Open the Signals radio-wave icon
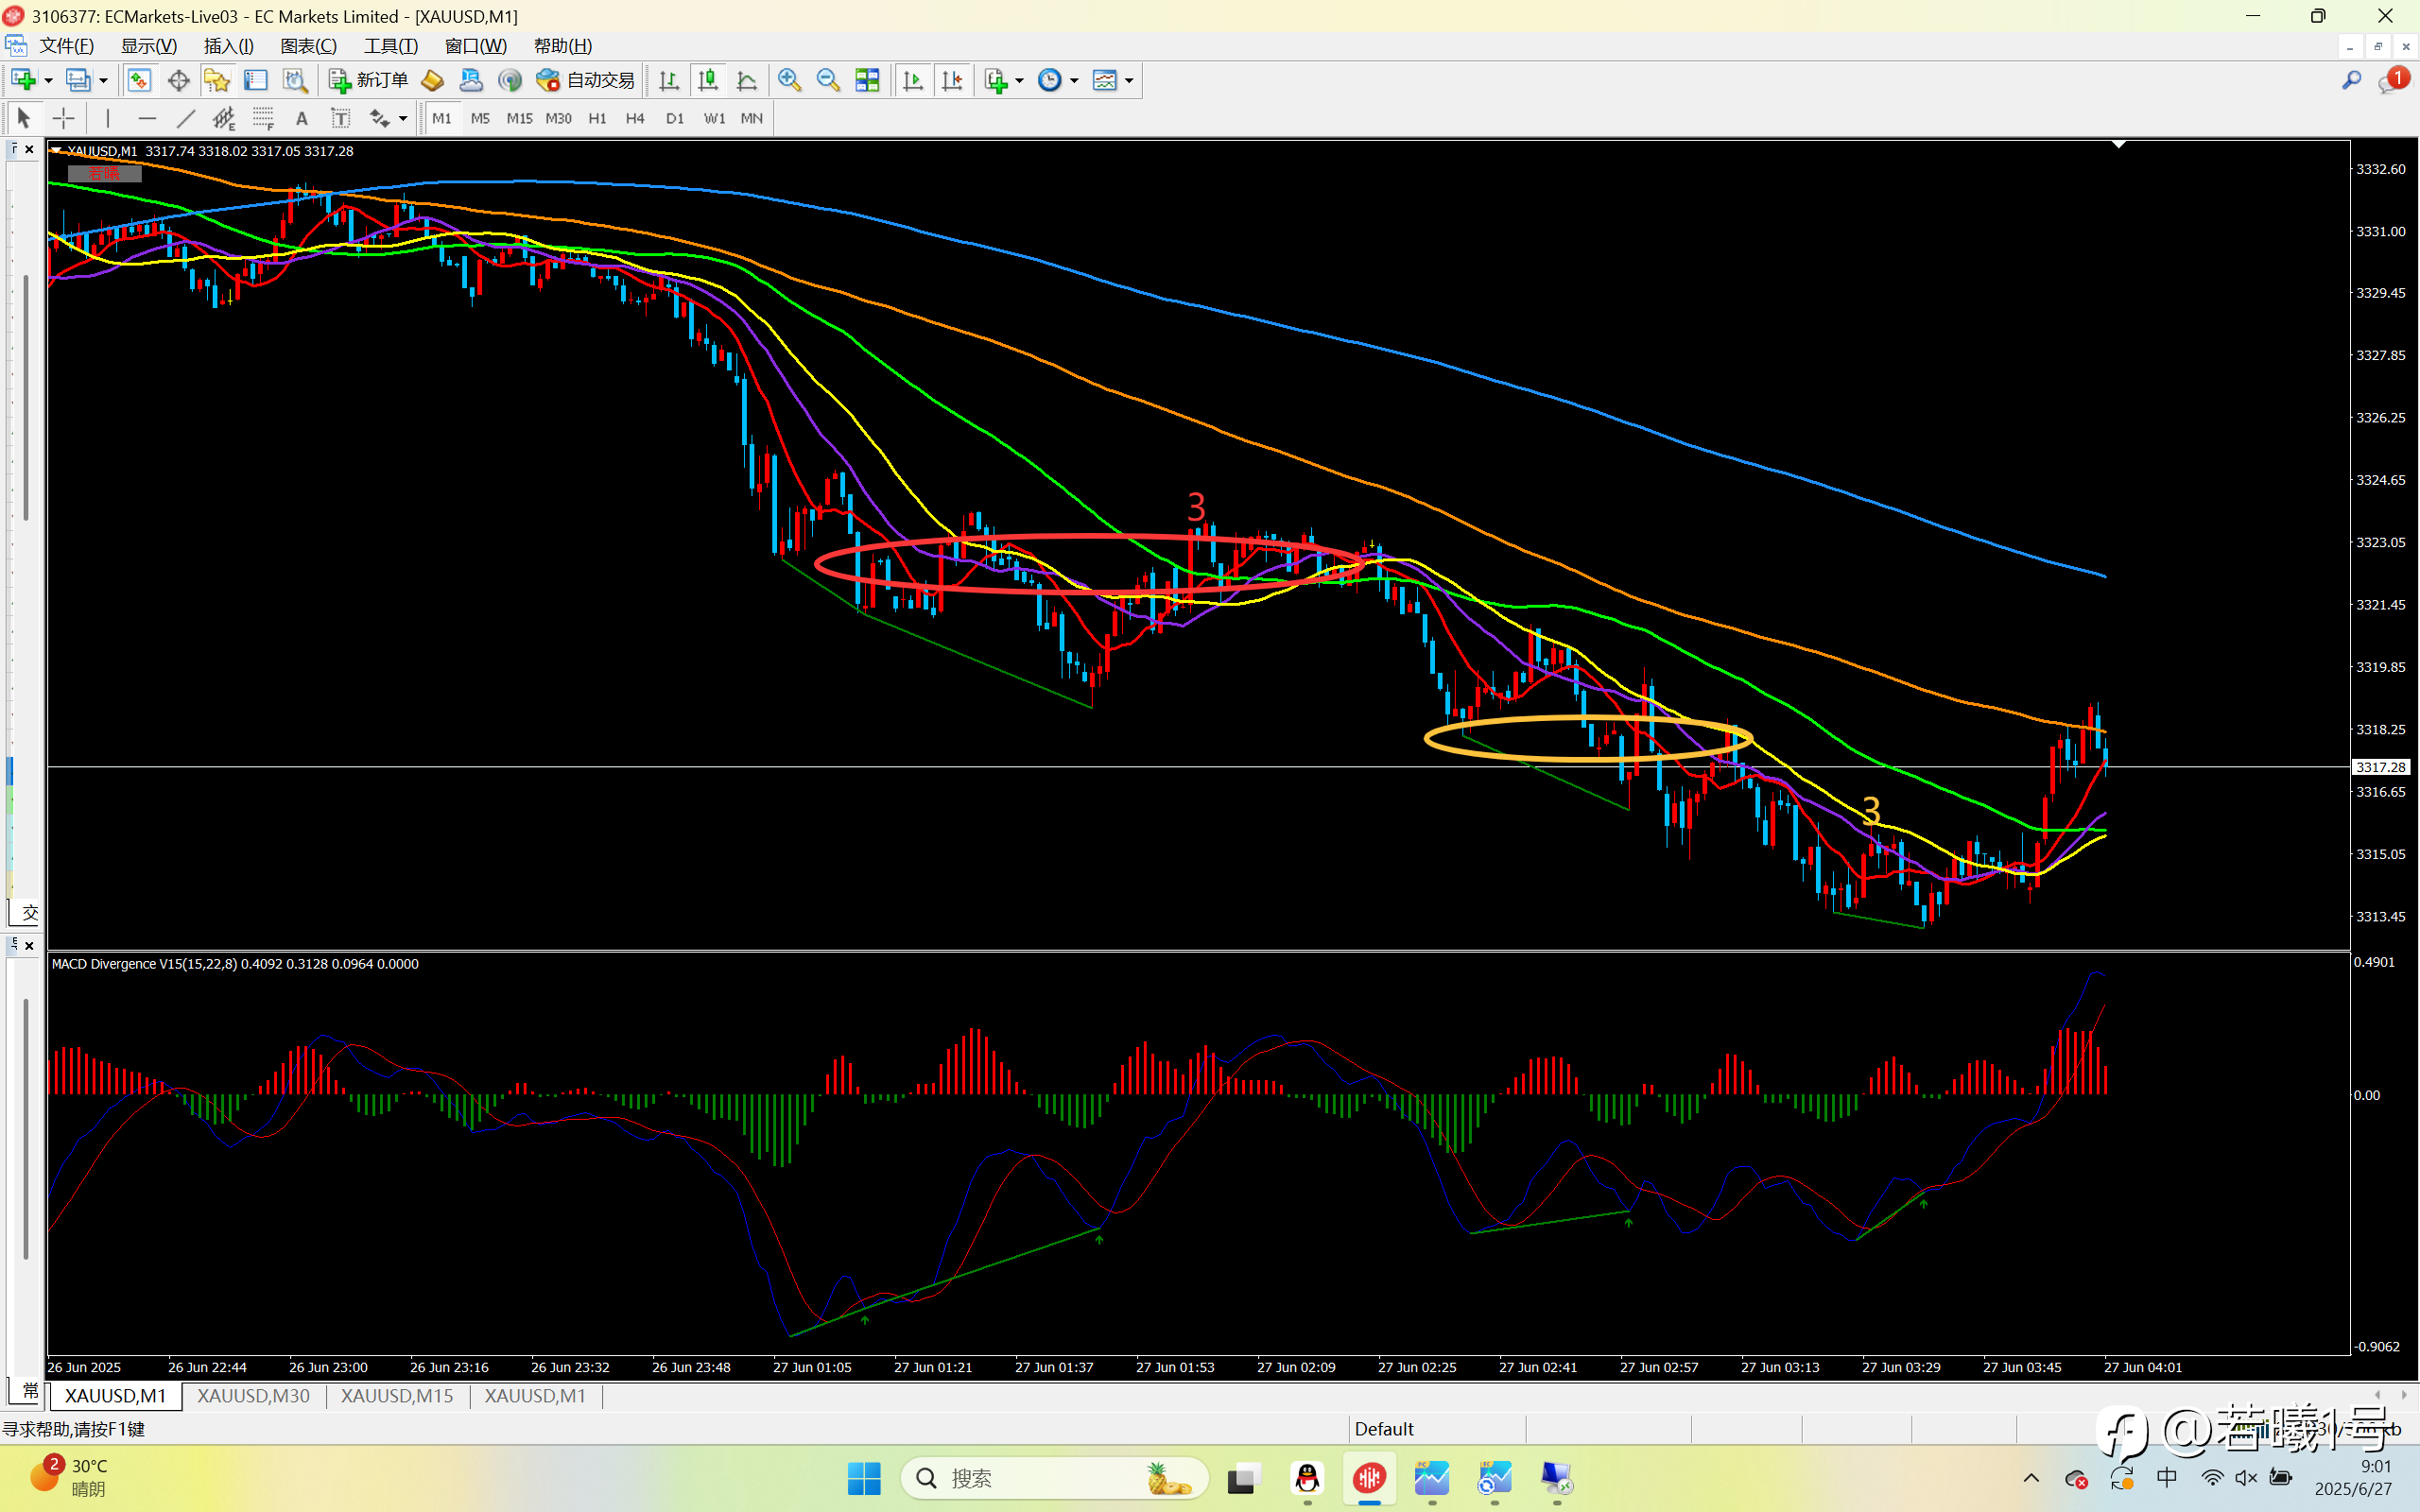Viewport: 2420px width, 1512px height. [510, 80]
